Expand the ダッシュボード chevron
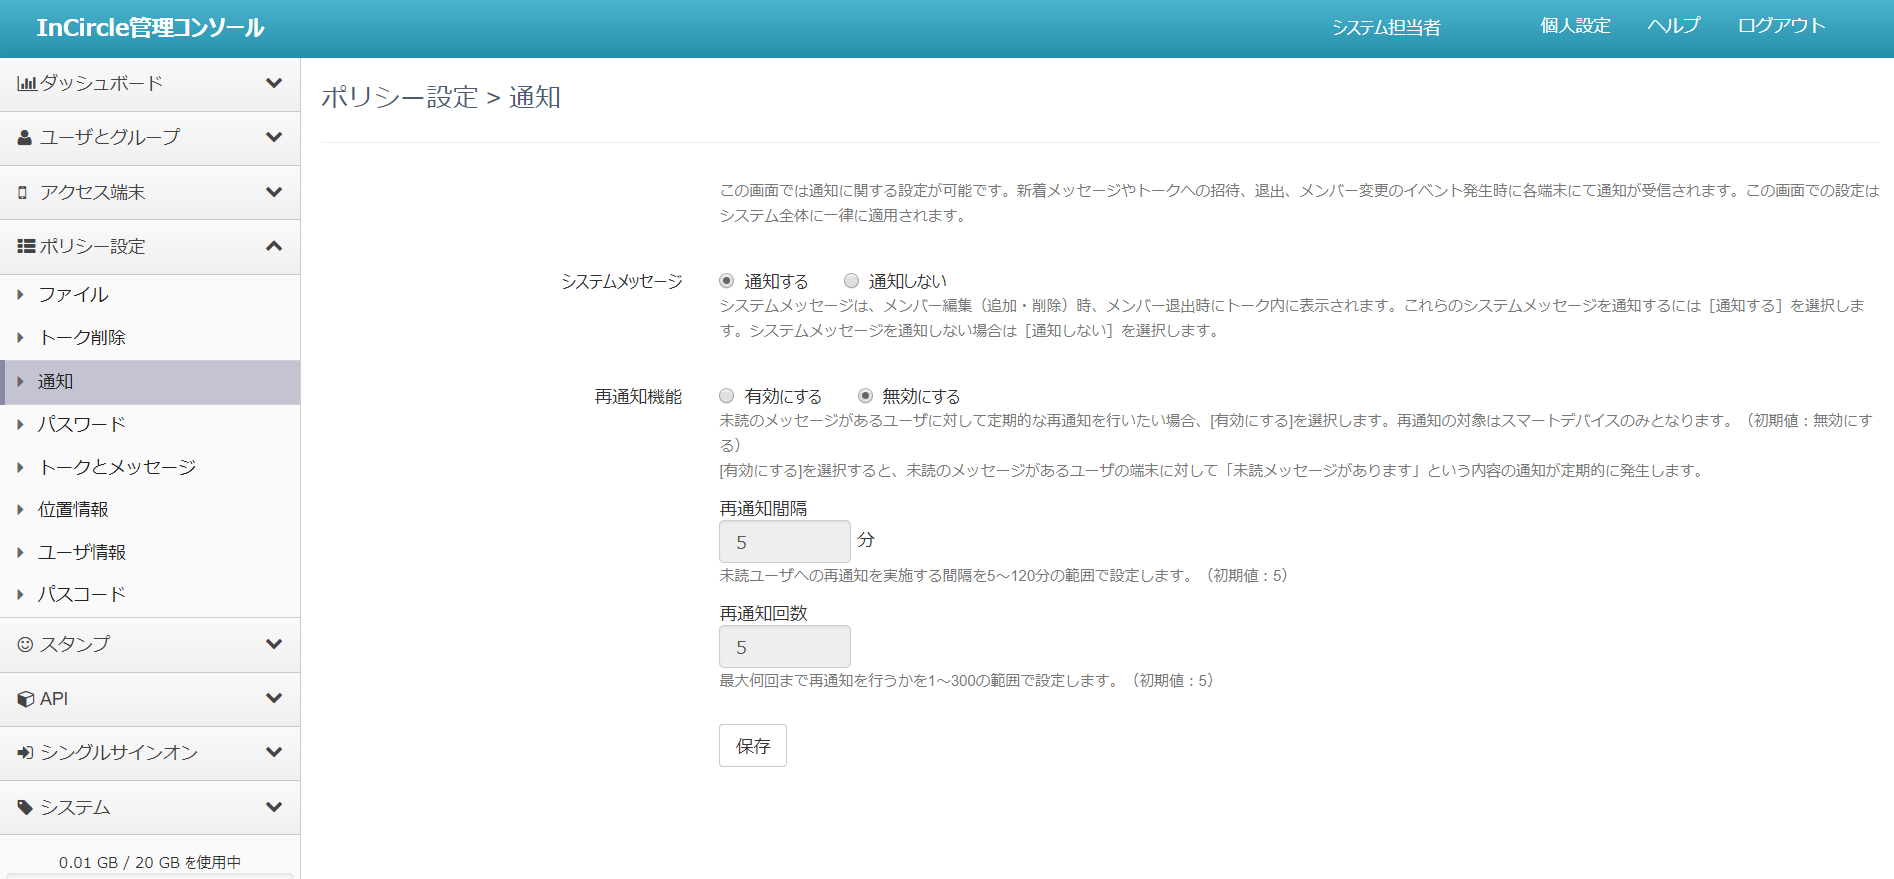This screenshot has width=1894, height=879. (274, 84)
